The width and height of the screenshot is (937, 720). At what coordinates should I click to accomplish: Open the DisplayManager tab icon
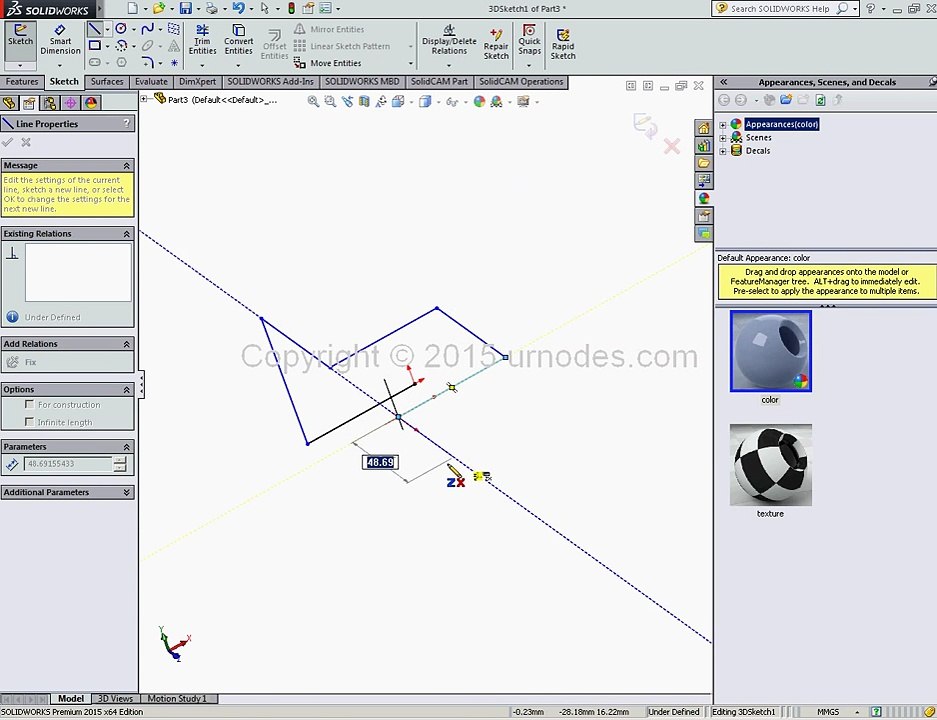(91, 103)
